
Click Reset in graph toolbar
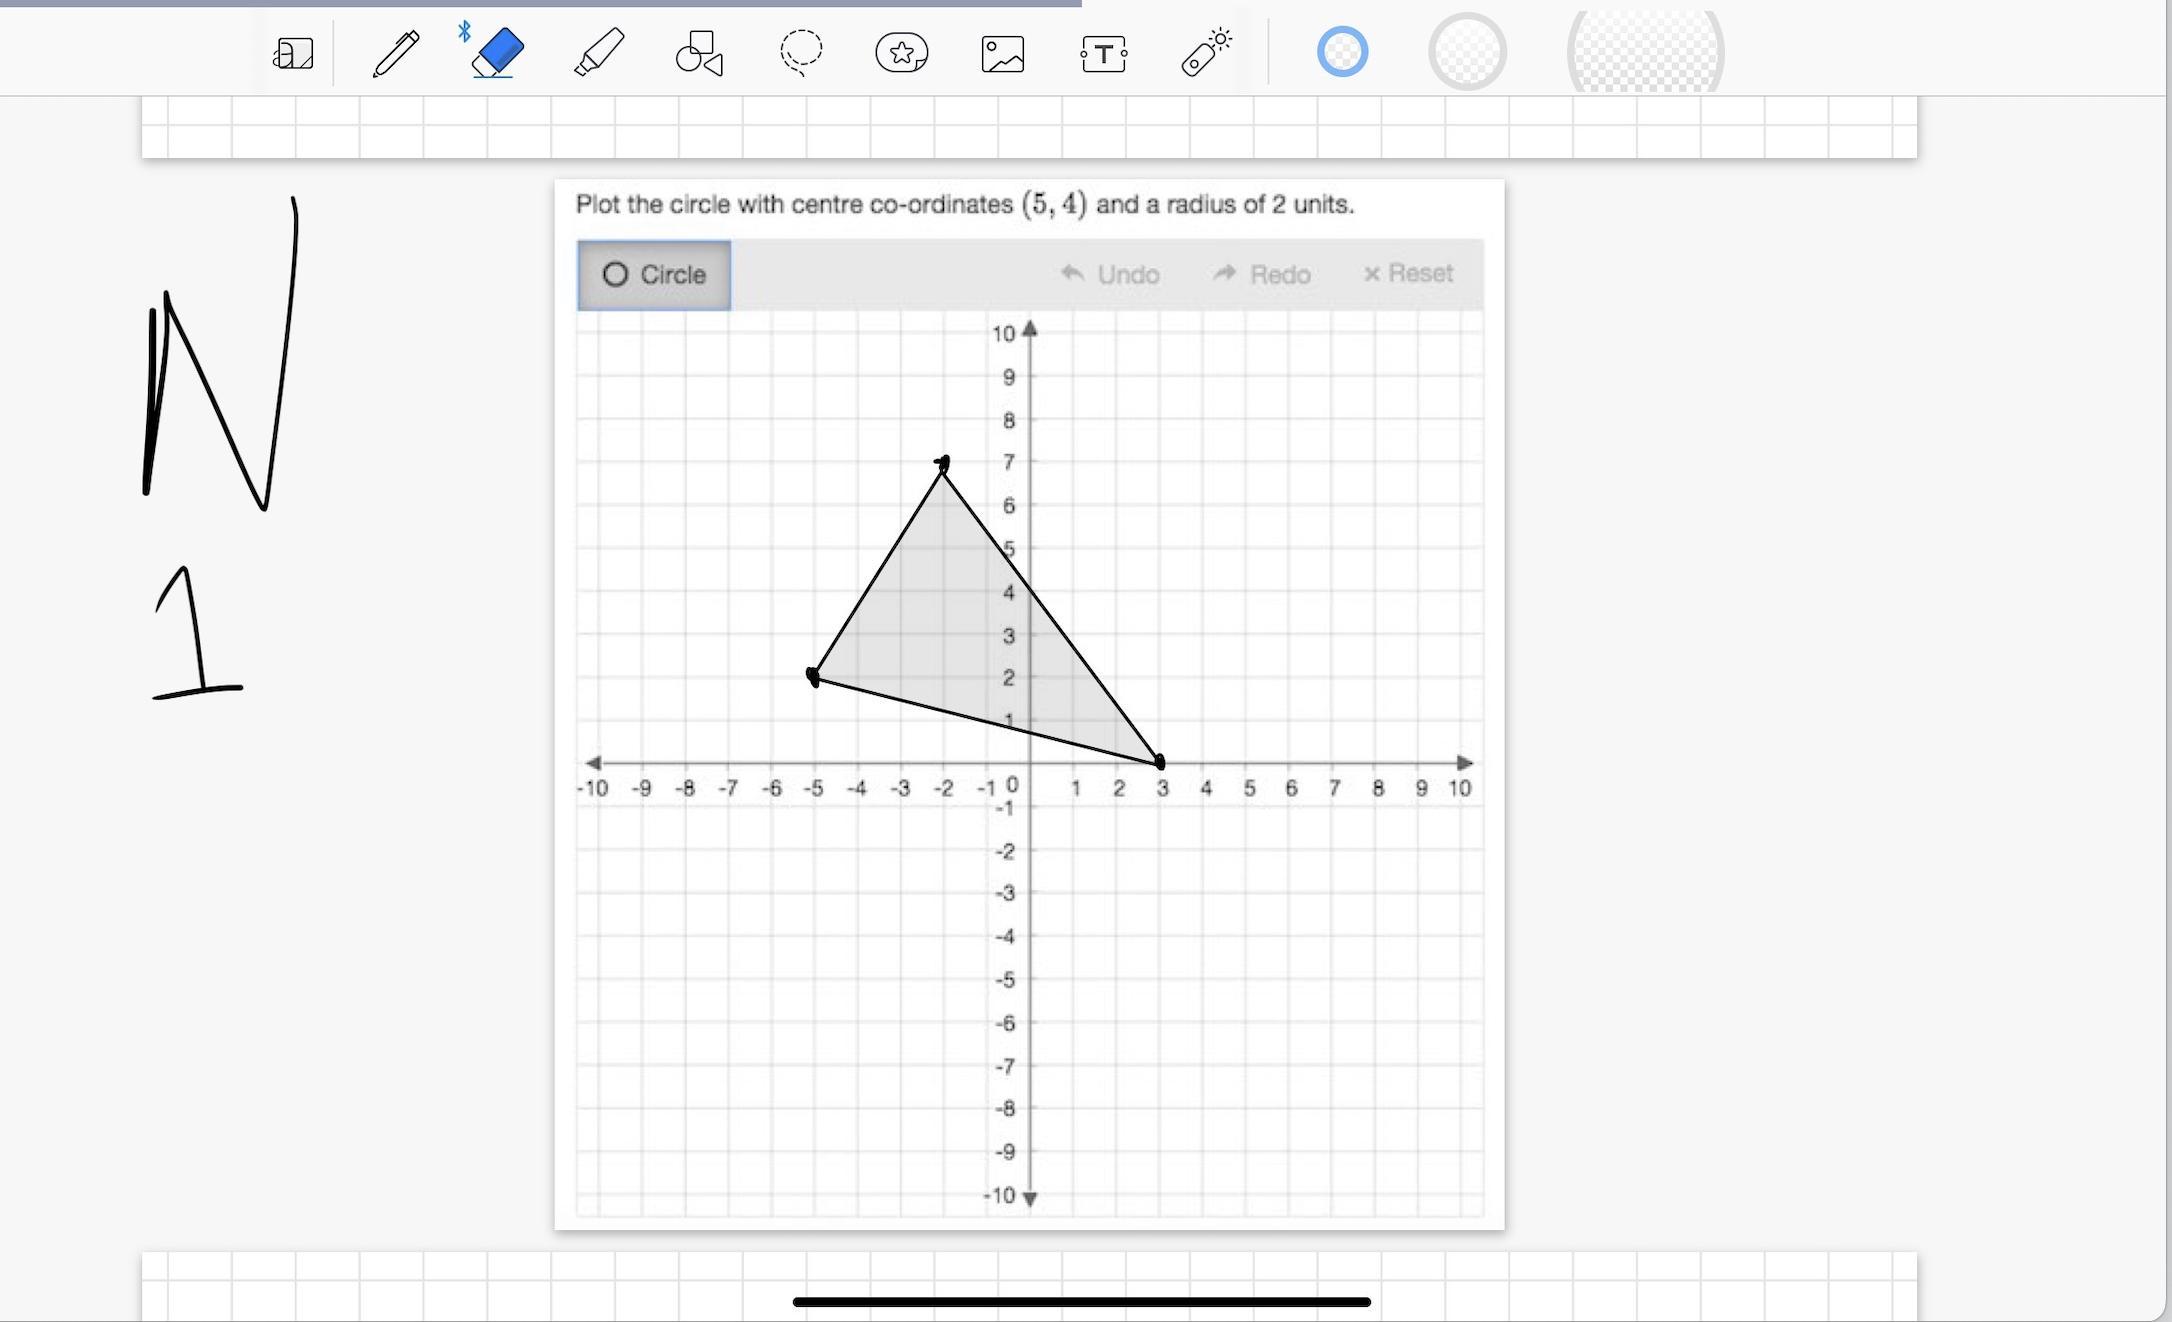[1408, 274]
